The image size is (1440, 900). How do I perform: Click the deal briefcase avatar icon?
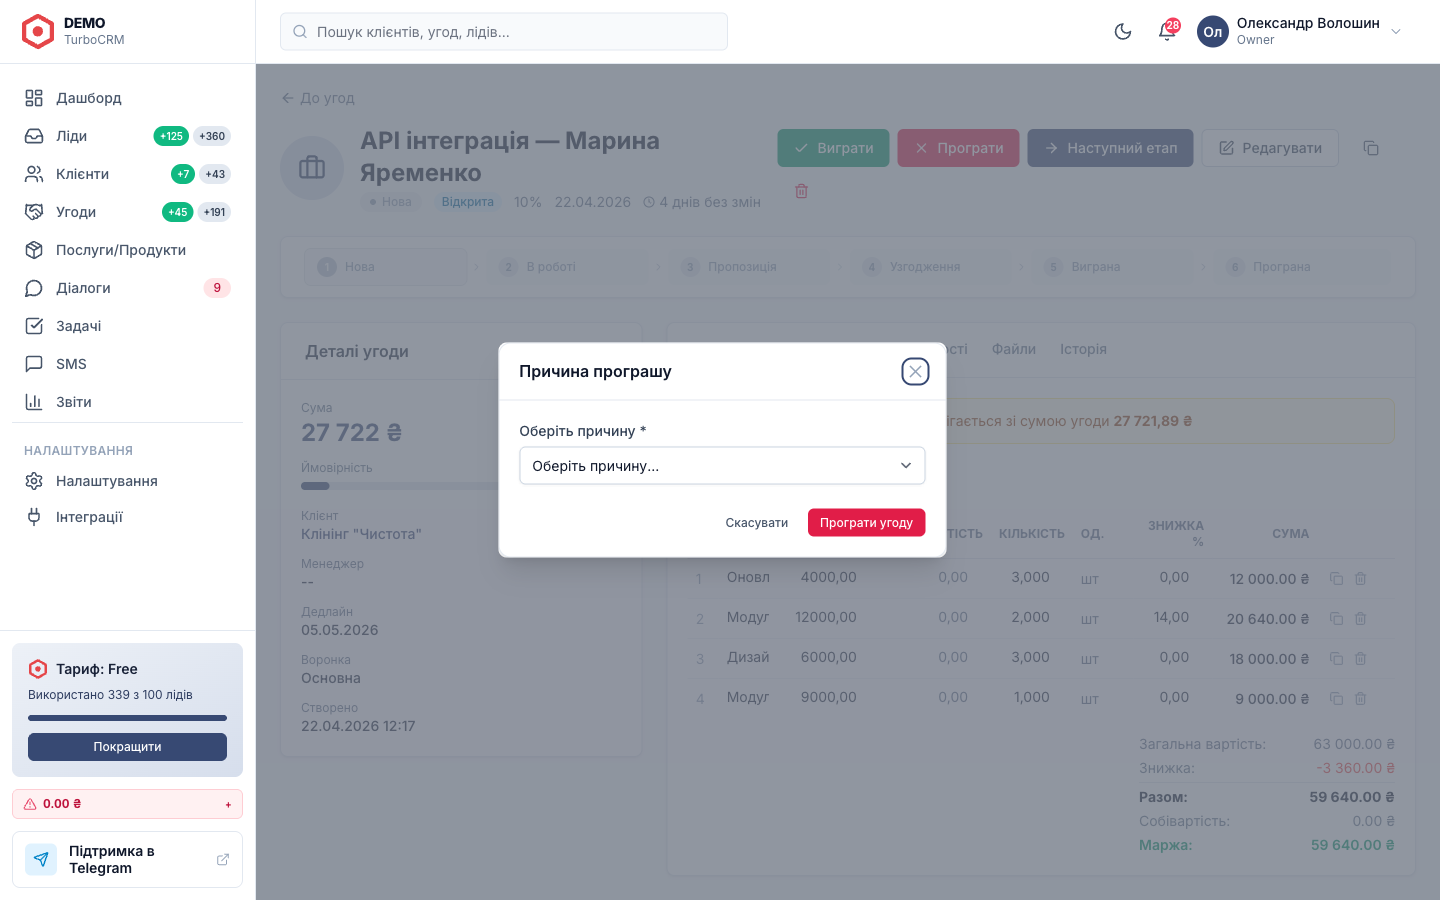point(312,168)
